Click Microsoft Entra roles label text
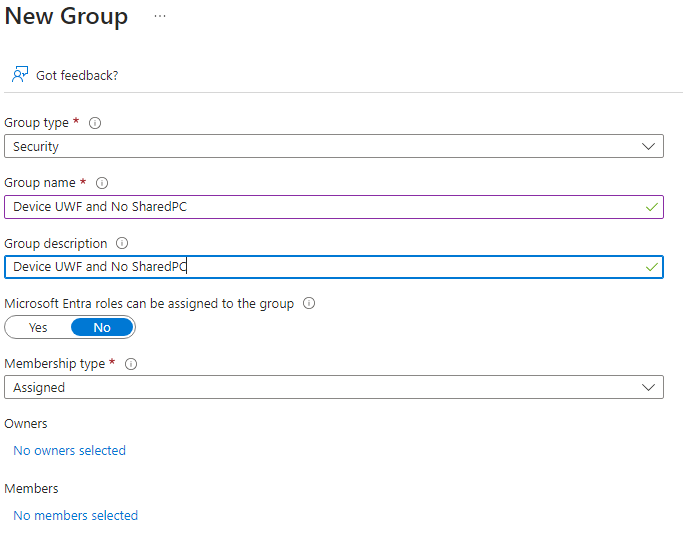This screenshot has width=683, height=535. coord(149,304)
